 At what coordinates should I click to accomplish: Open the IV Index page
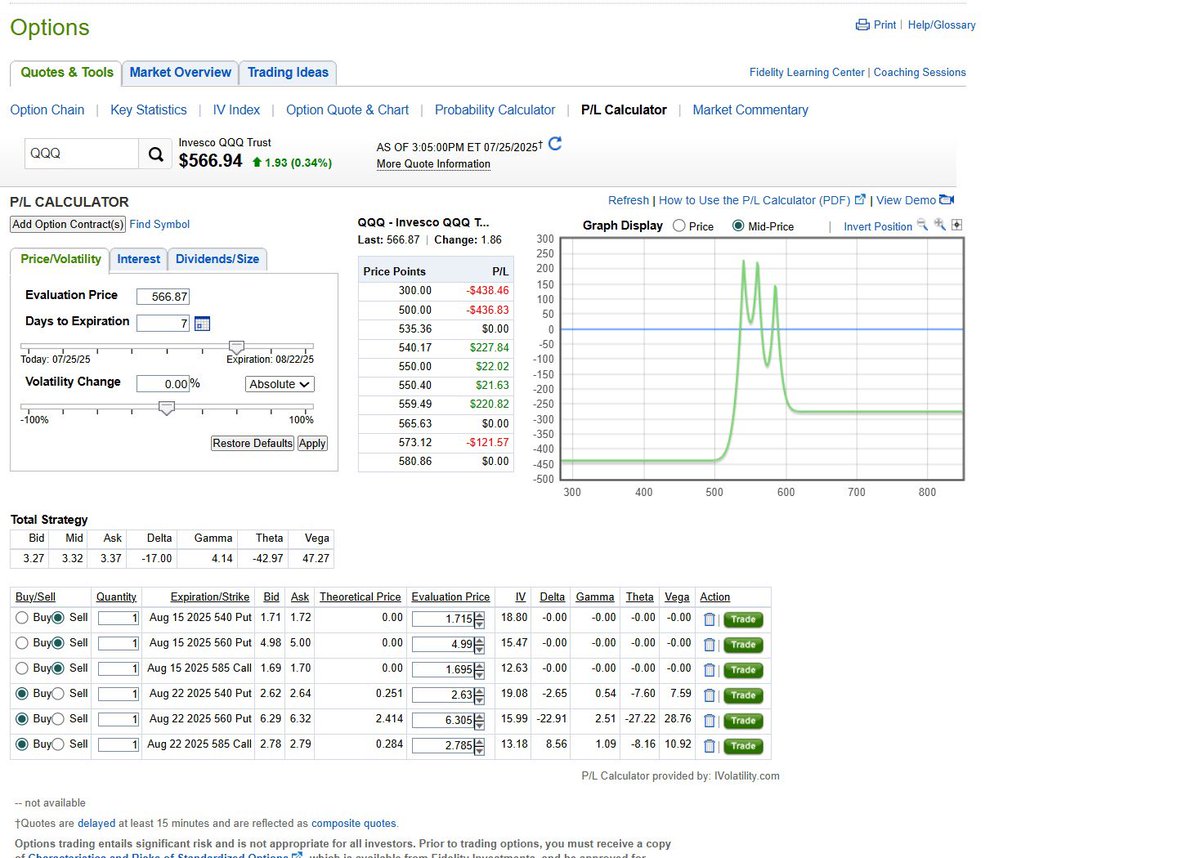(236, 110)
